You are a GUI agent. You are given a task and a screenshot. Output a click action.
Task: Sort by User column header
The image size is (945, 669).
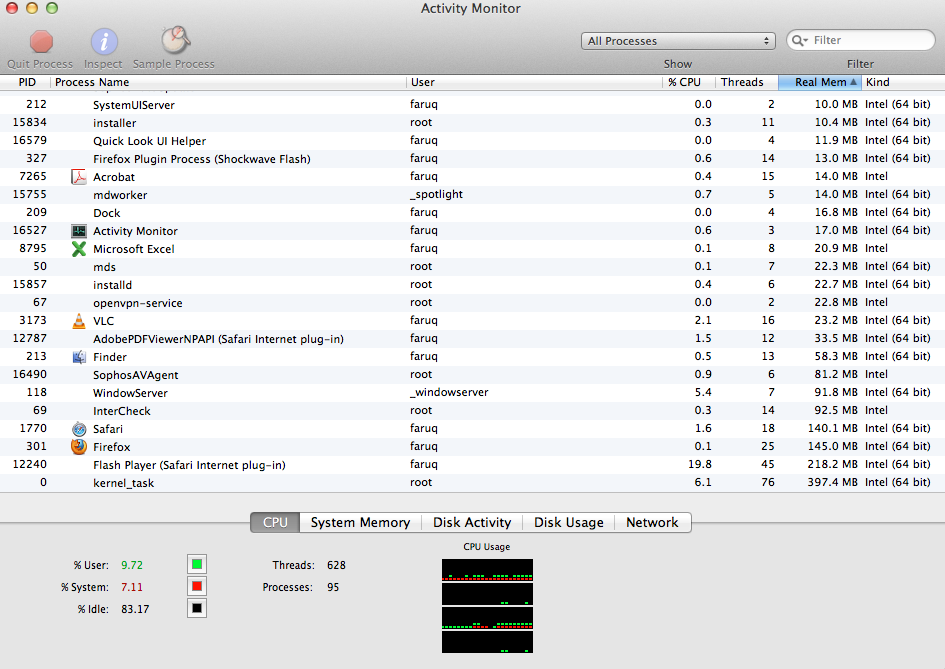coord(534,82)
